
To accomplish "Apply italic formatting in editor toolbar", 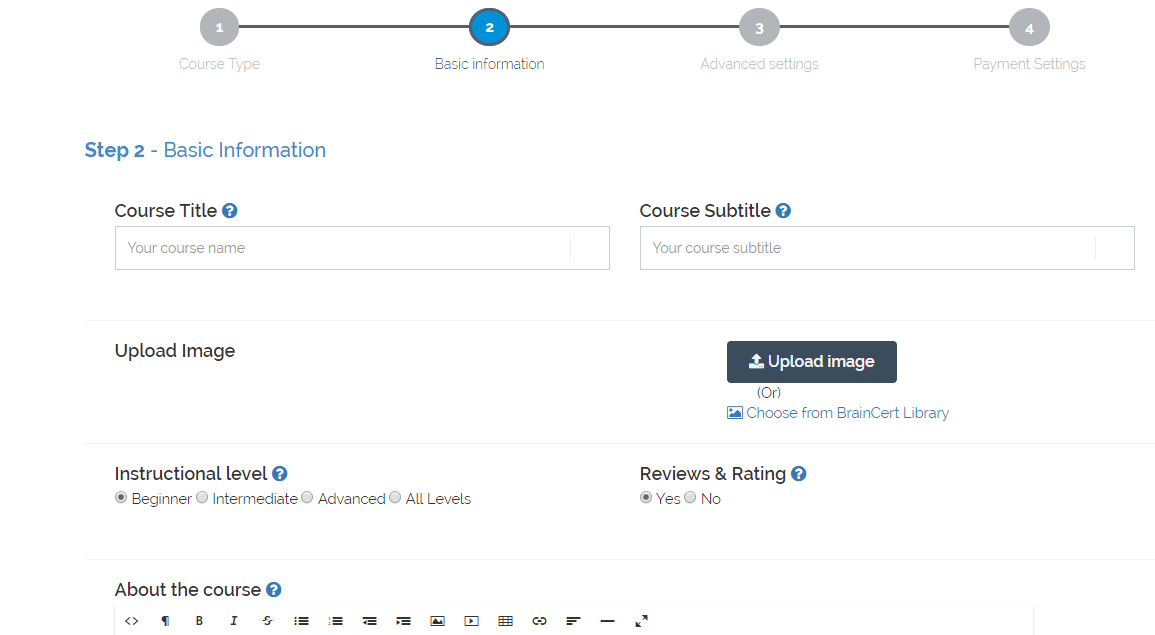I will (x=233, y=621).
